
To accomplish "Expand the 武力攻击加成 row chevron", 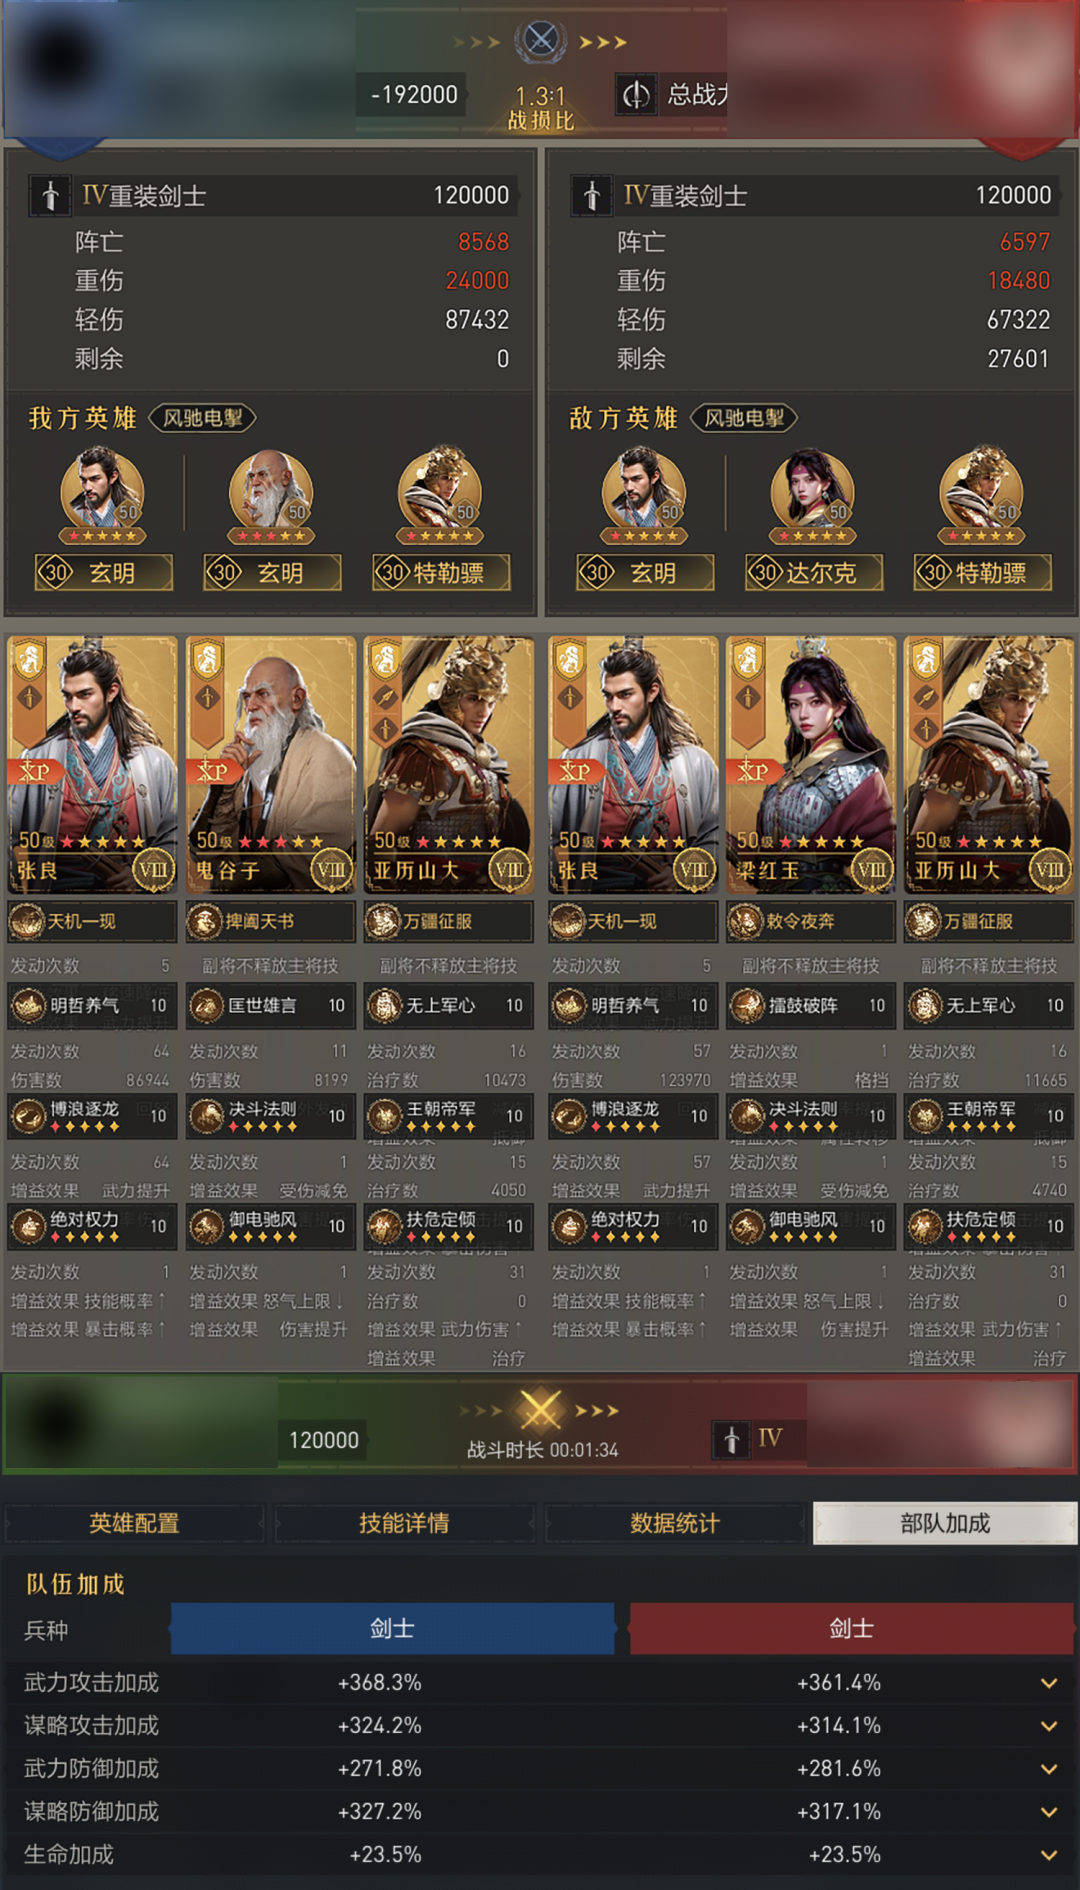I will click(x=1049, y=1683).
